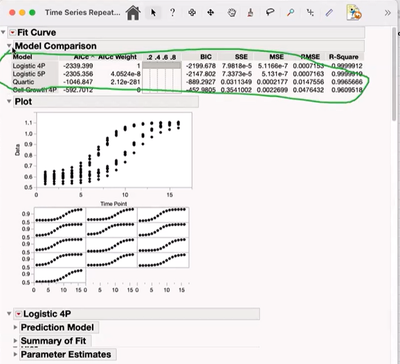The width and height of the screenshot is (400, 364).
Task: Select the crosshairs selection tool
Action: coord(192,13)
